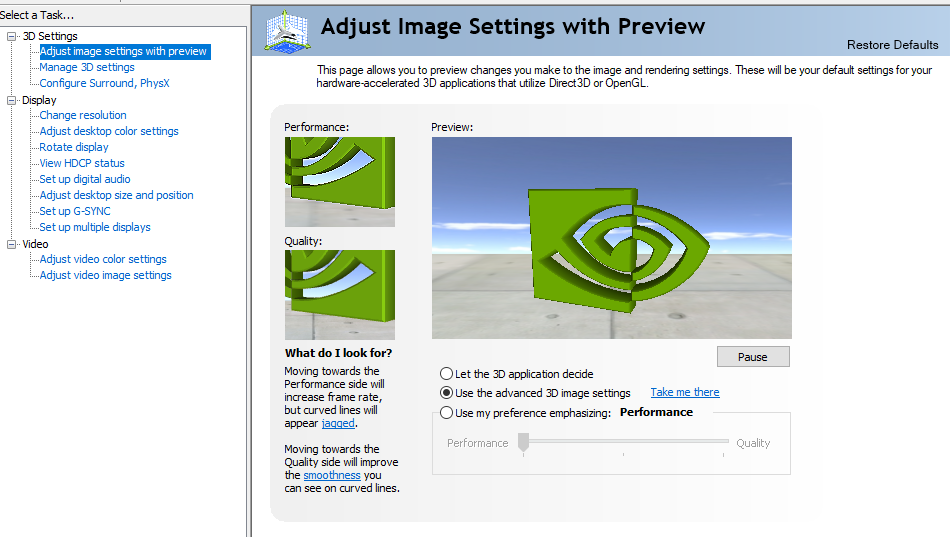
Task: Open Set up G-SYNC page
Action: pyautogui.click(x=75, y=211)
